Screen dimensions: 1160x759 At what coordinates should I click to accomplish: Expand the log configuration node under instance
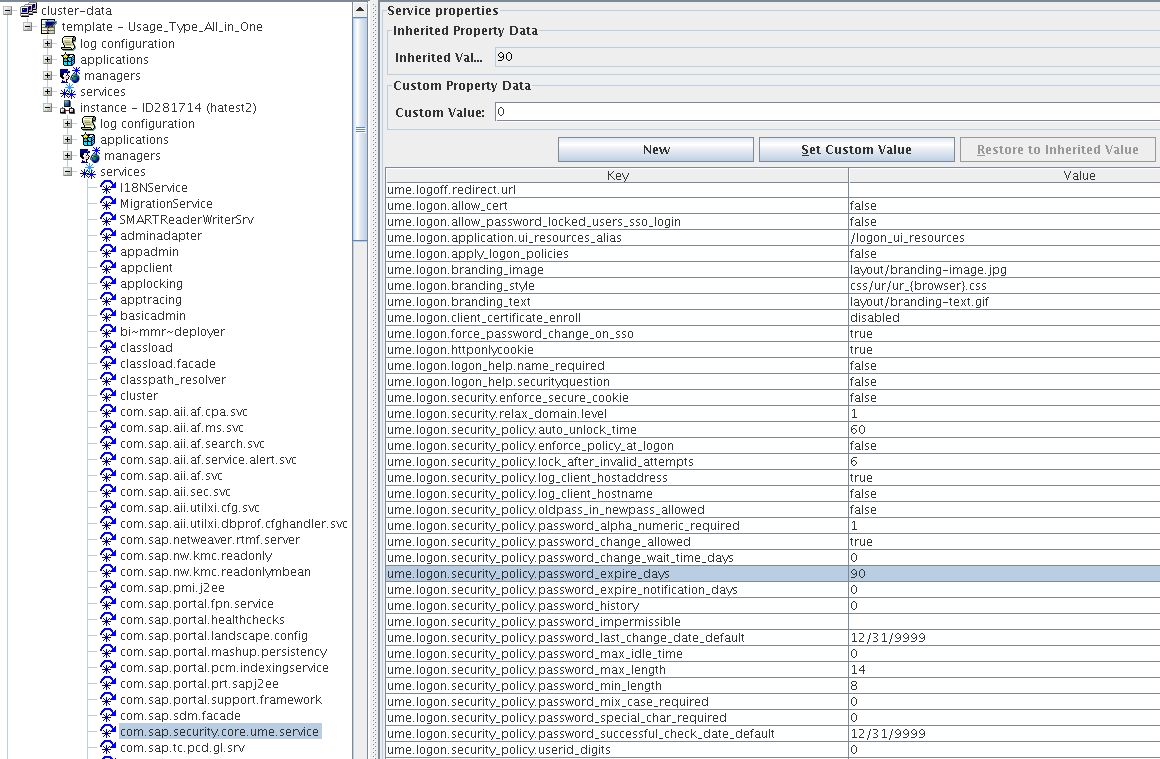pyautogui.click(x=66, y=123)
